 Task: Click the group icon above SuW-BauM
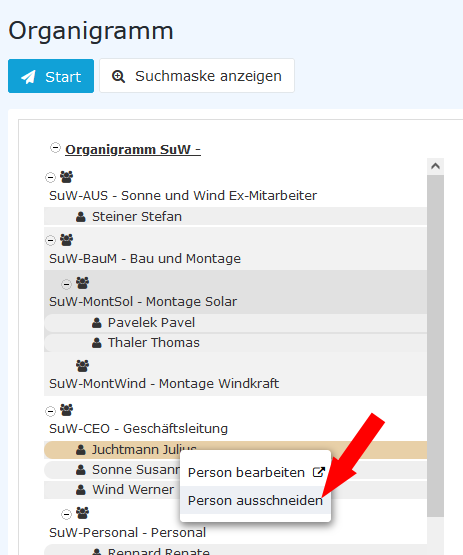click(66, 240)
